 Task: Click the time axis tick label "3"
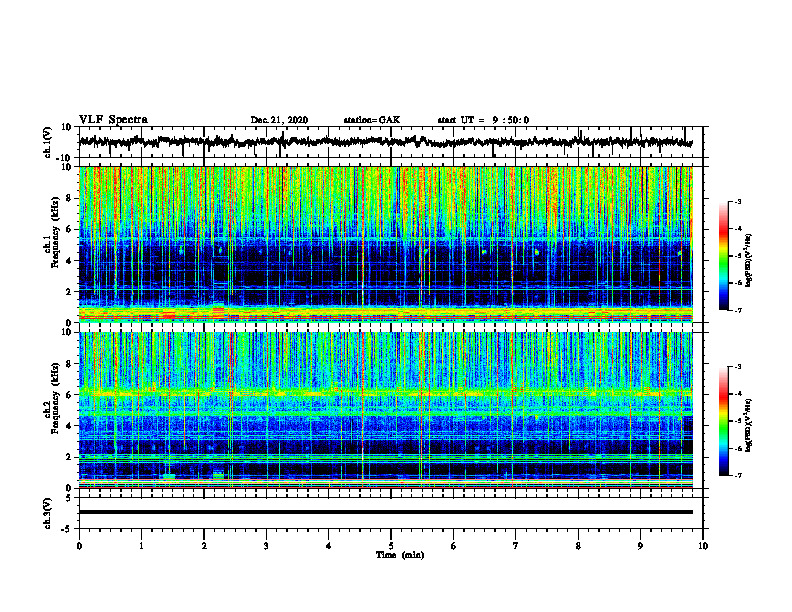[266, 546]
